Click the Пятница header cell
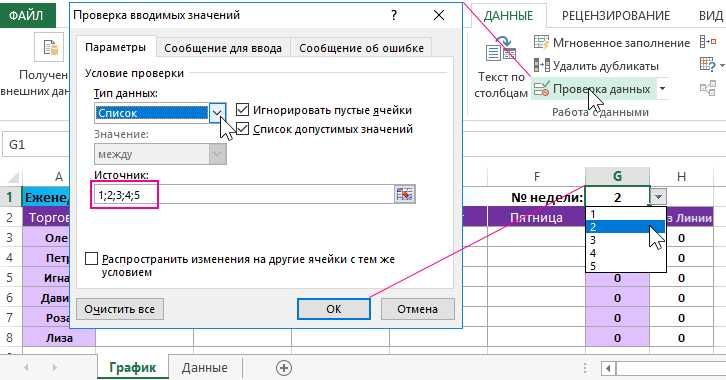This screenshot has height=380, width=726. click(x=536, y=217)
